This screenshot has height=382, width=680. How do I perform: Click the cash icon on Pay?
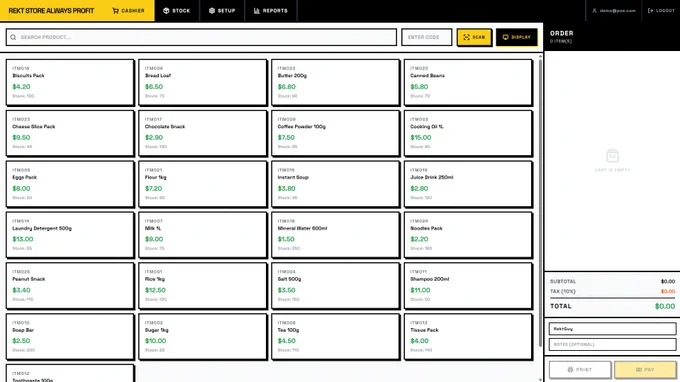638,370
